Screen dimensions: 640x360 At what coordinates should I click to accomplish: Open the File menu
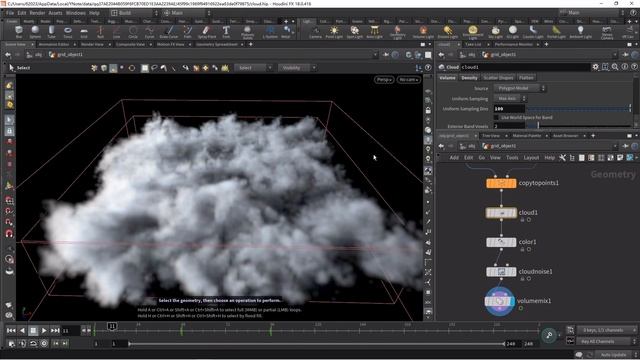[x=10, y=13]
